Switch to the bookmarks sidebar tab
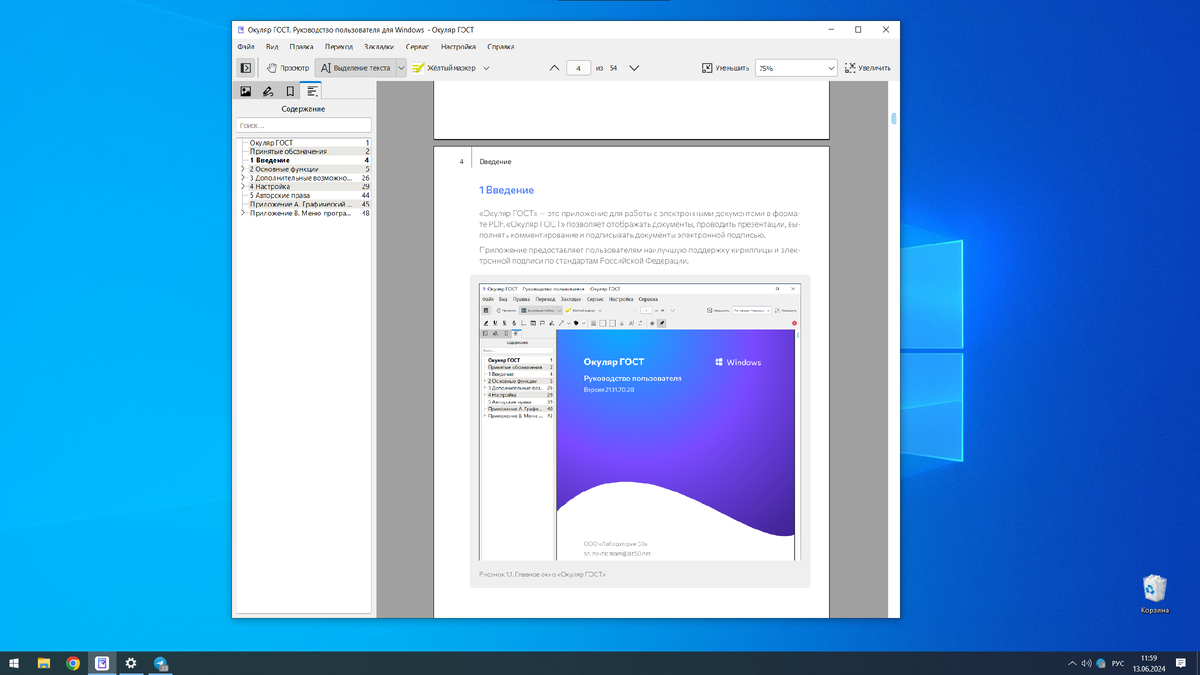Image resolution: width=1200 pixels, height=675 pixels. coord(290,91)
